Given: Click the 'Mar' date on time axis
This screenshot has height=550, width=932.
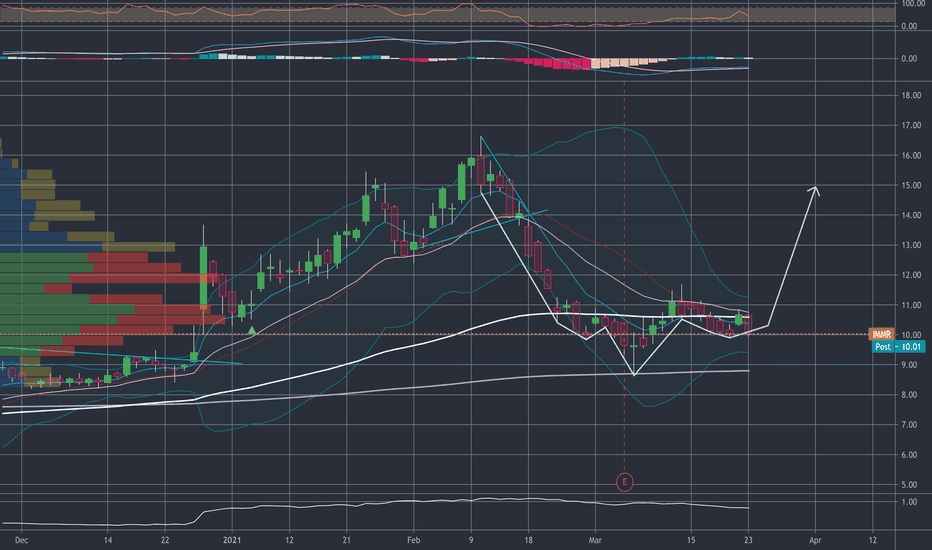Looking at the screenshot, I should coord(595,540).
